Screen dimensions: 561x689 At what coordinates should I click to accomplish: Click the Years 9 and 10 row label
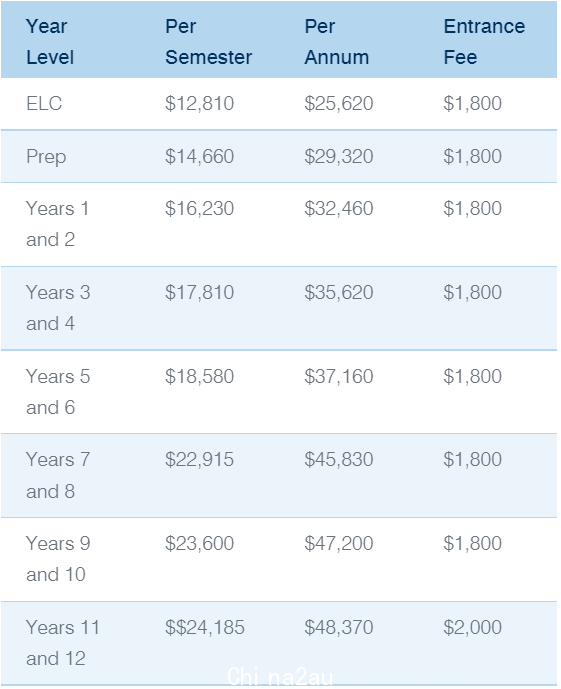pos(58,559)
